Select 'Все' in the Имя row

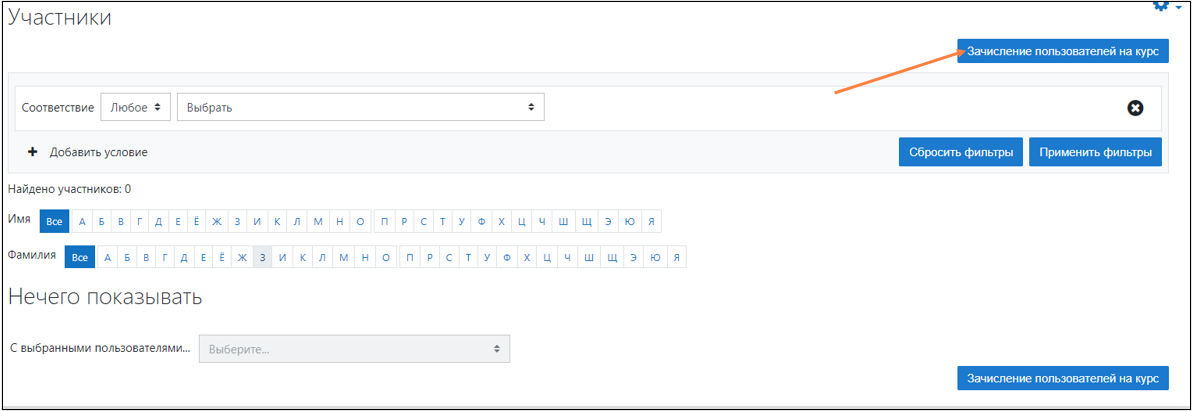(x=54, y=222)
